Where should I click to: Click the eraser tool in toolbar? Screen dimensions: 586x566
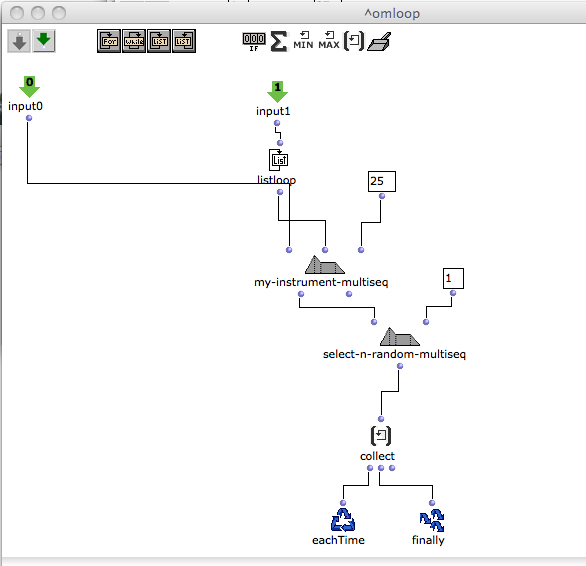tap(379, 41)
